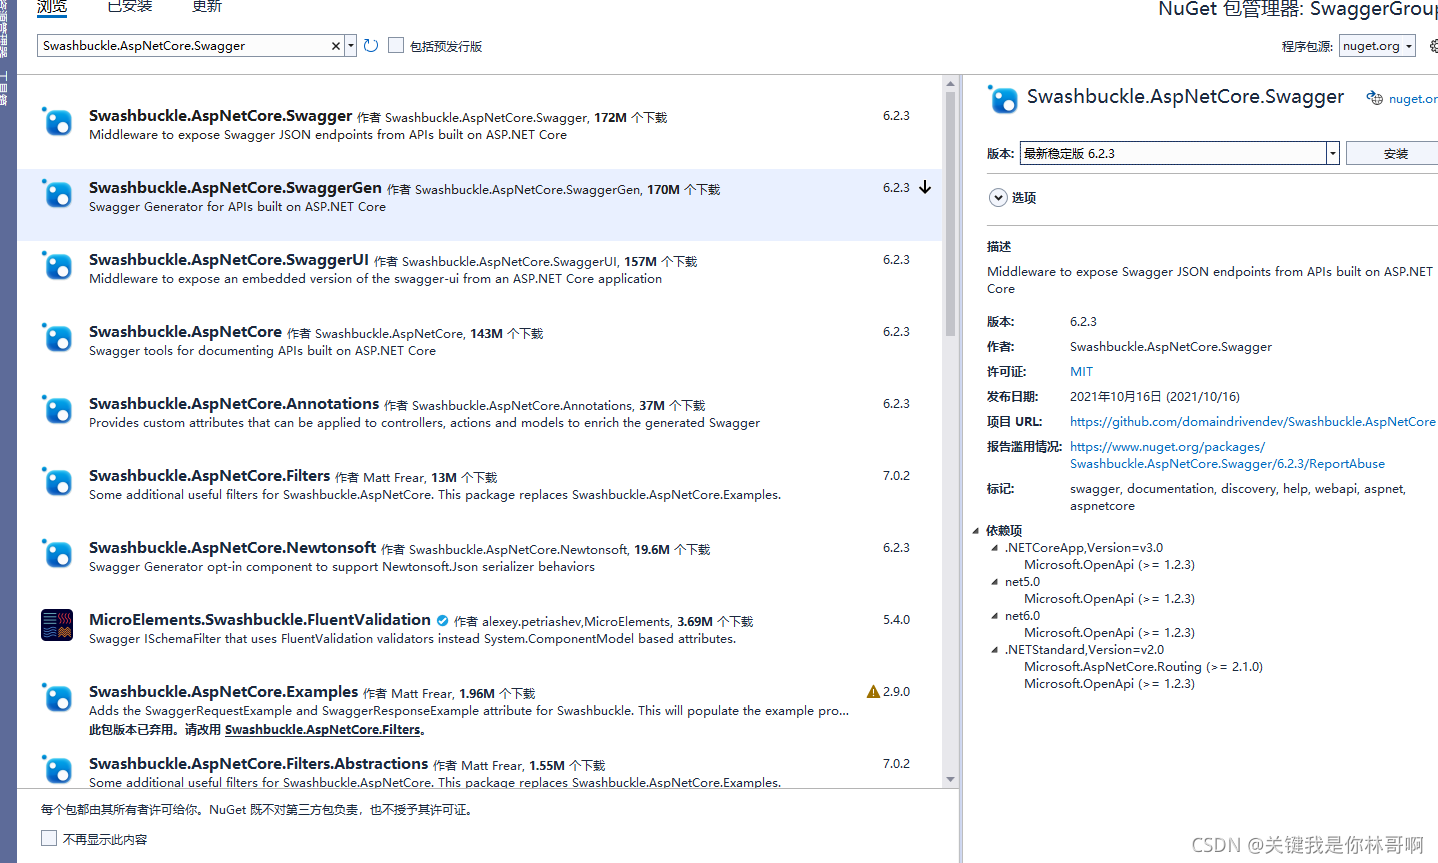
Task: Click the version 7.0.2 on the Filters row
Action: tap(896, 475)
